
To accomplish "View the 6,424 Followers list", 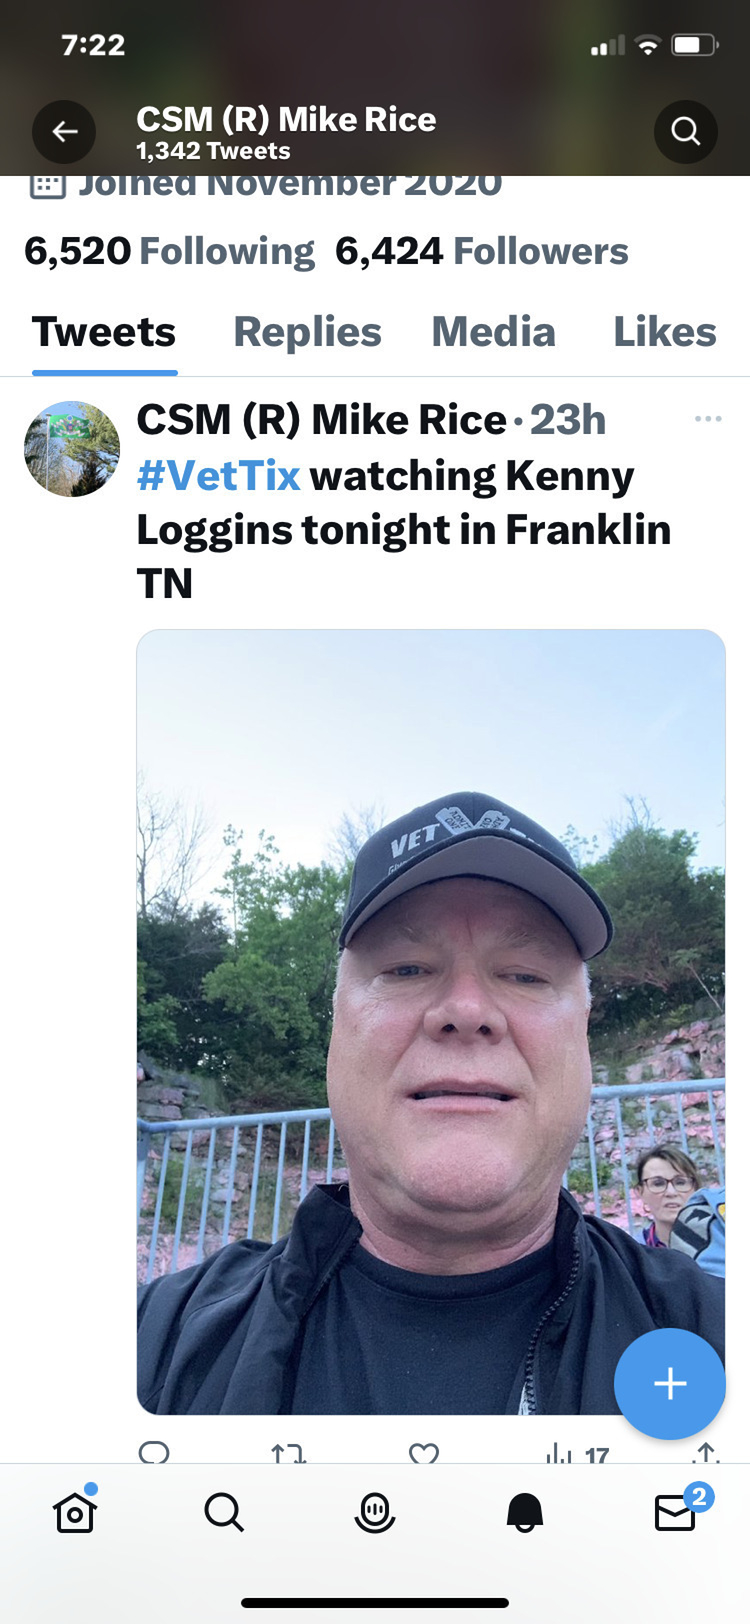I will coord(482,251).
